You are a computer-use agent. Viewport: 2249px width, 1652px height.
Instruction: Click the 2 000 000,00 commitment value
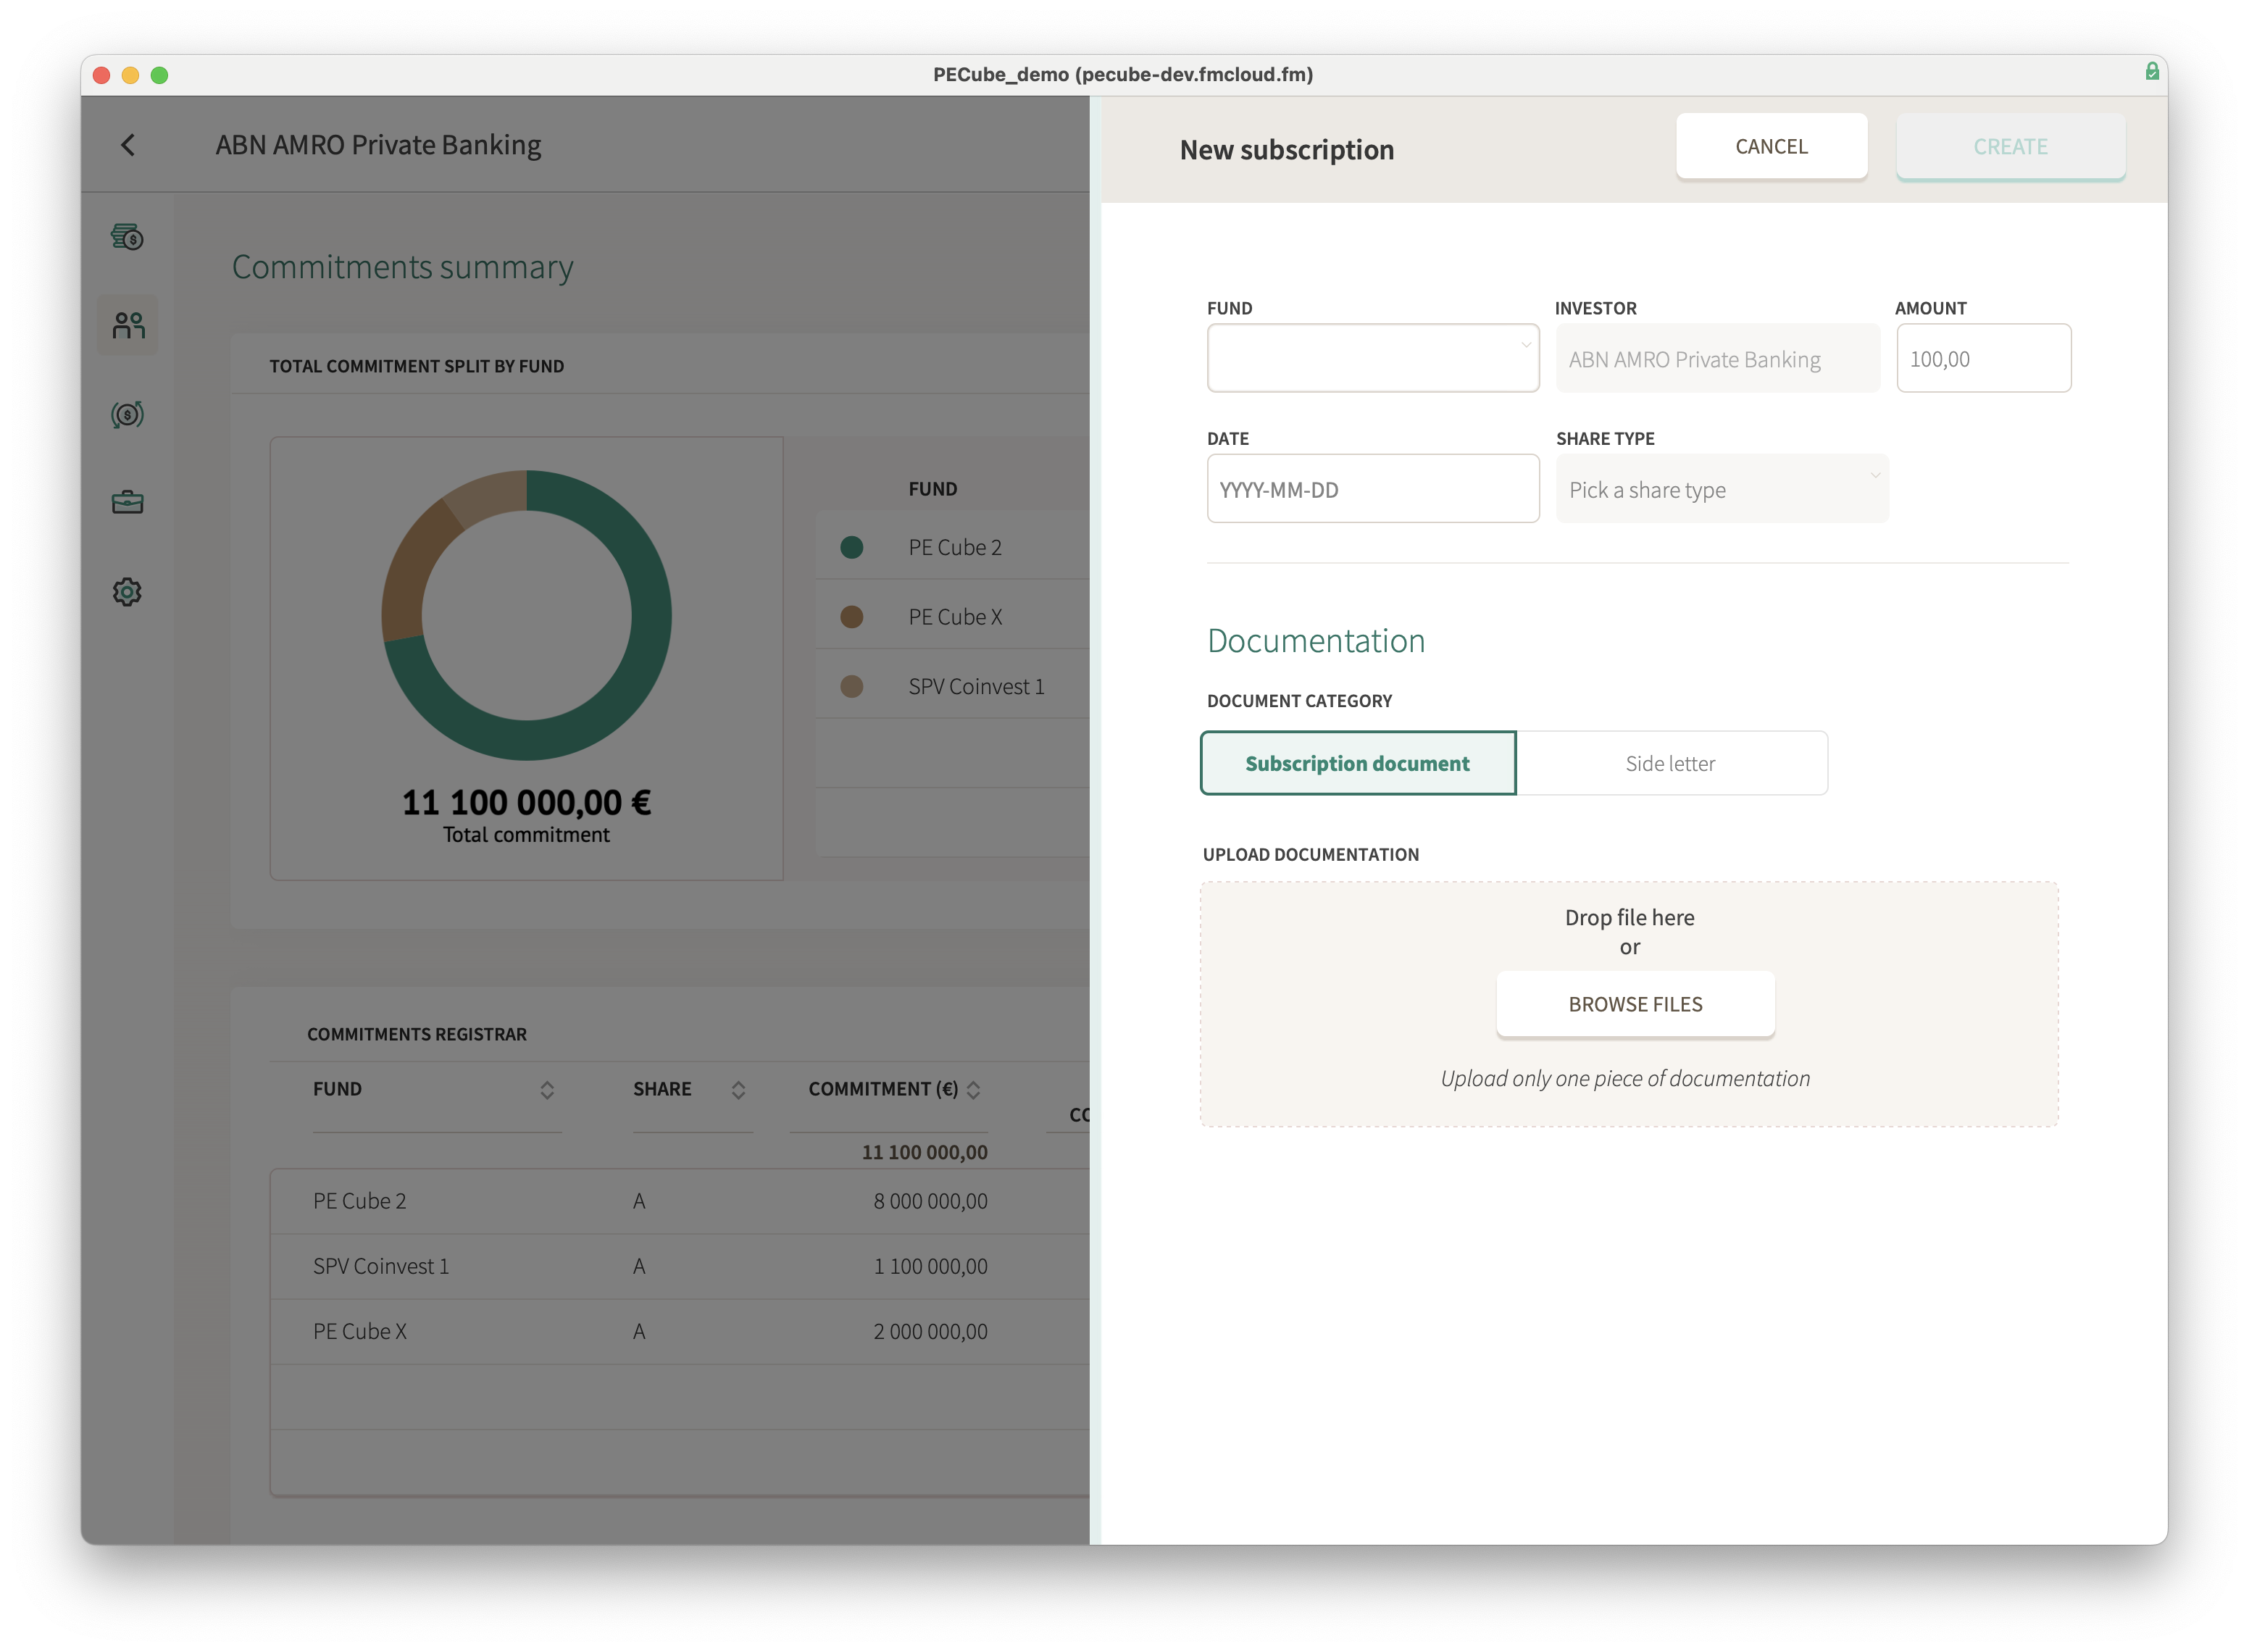click(x=930, y=1332)
